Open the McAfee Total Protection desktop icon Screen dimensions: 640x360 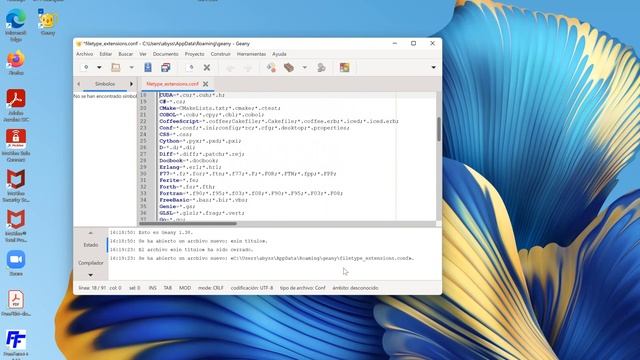tap(16, 226)
